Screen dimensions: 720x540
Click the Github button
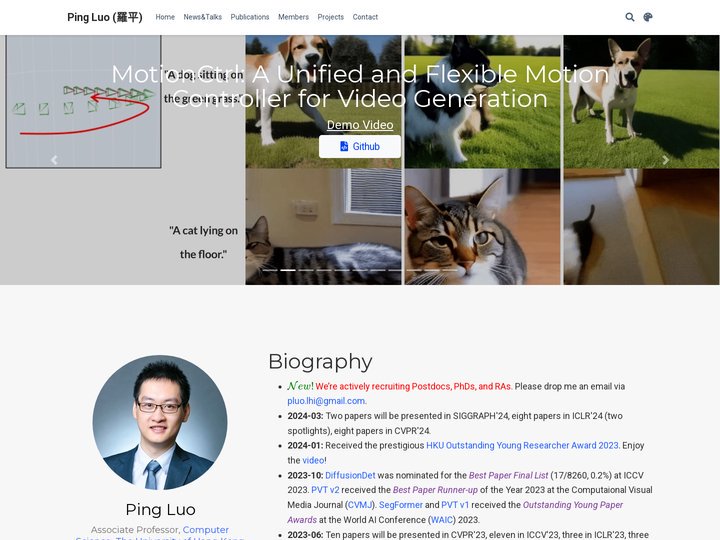(360, 146)
